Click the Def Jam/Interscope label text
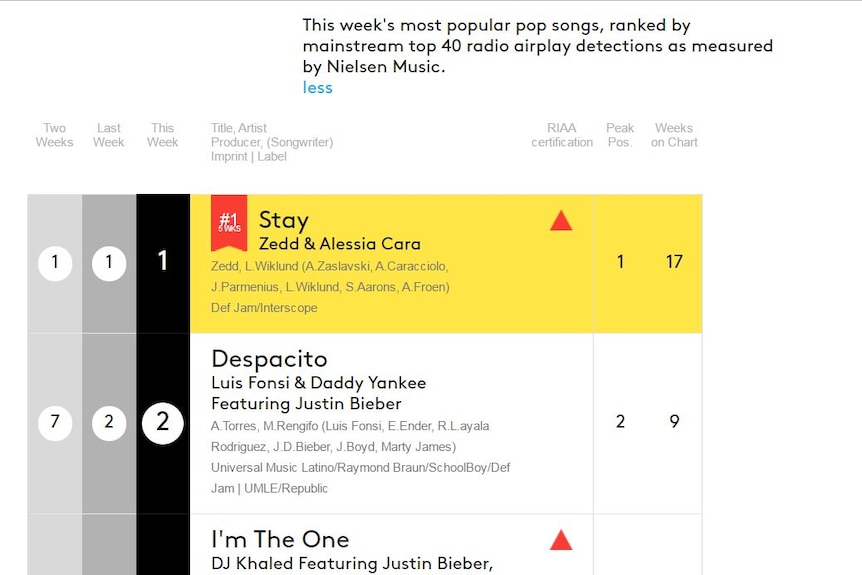 click(264, 308)
